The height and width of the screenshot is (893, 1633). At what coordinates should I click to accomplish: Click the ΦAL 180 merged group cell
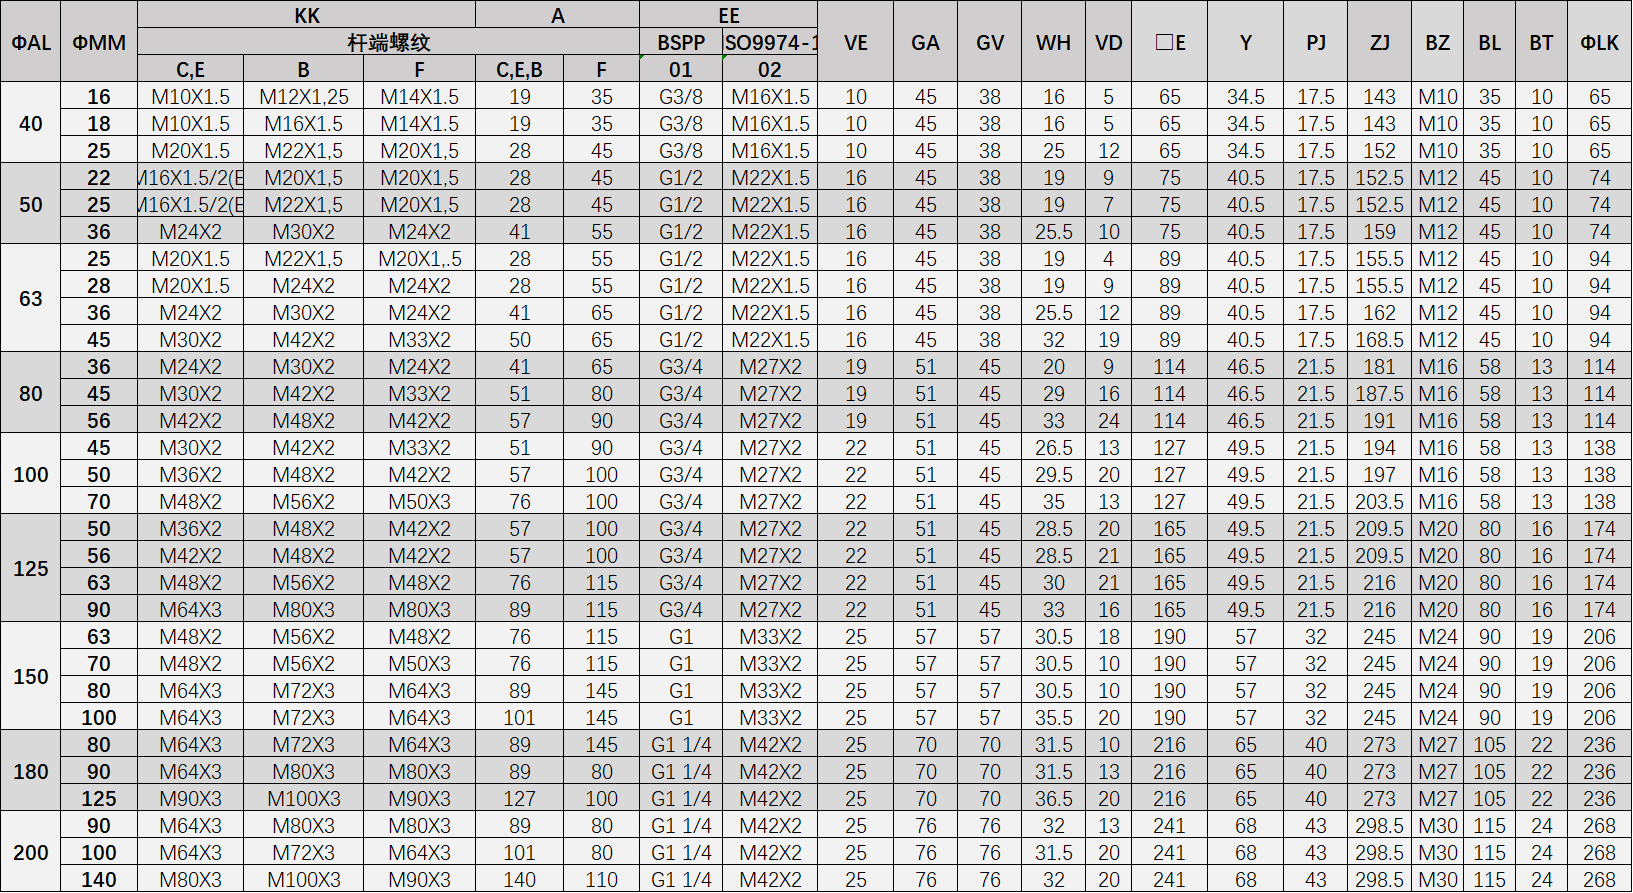point(30,771)
